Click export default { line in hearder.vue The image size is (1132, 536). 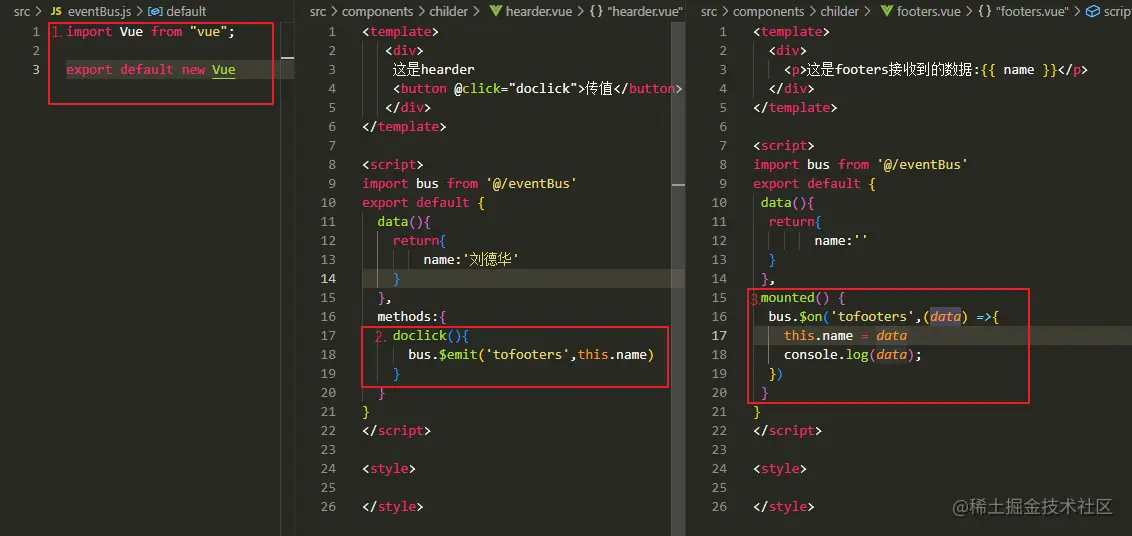tap(423, 202)
